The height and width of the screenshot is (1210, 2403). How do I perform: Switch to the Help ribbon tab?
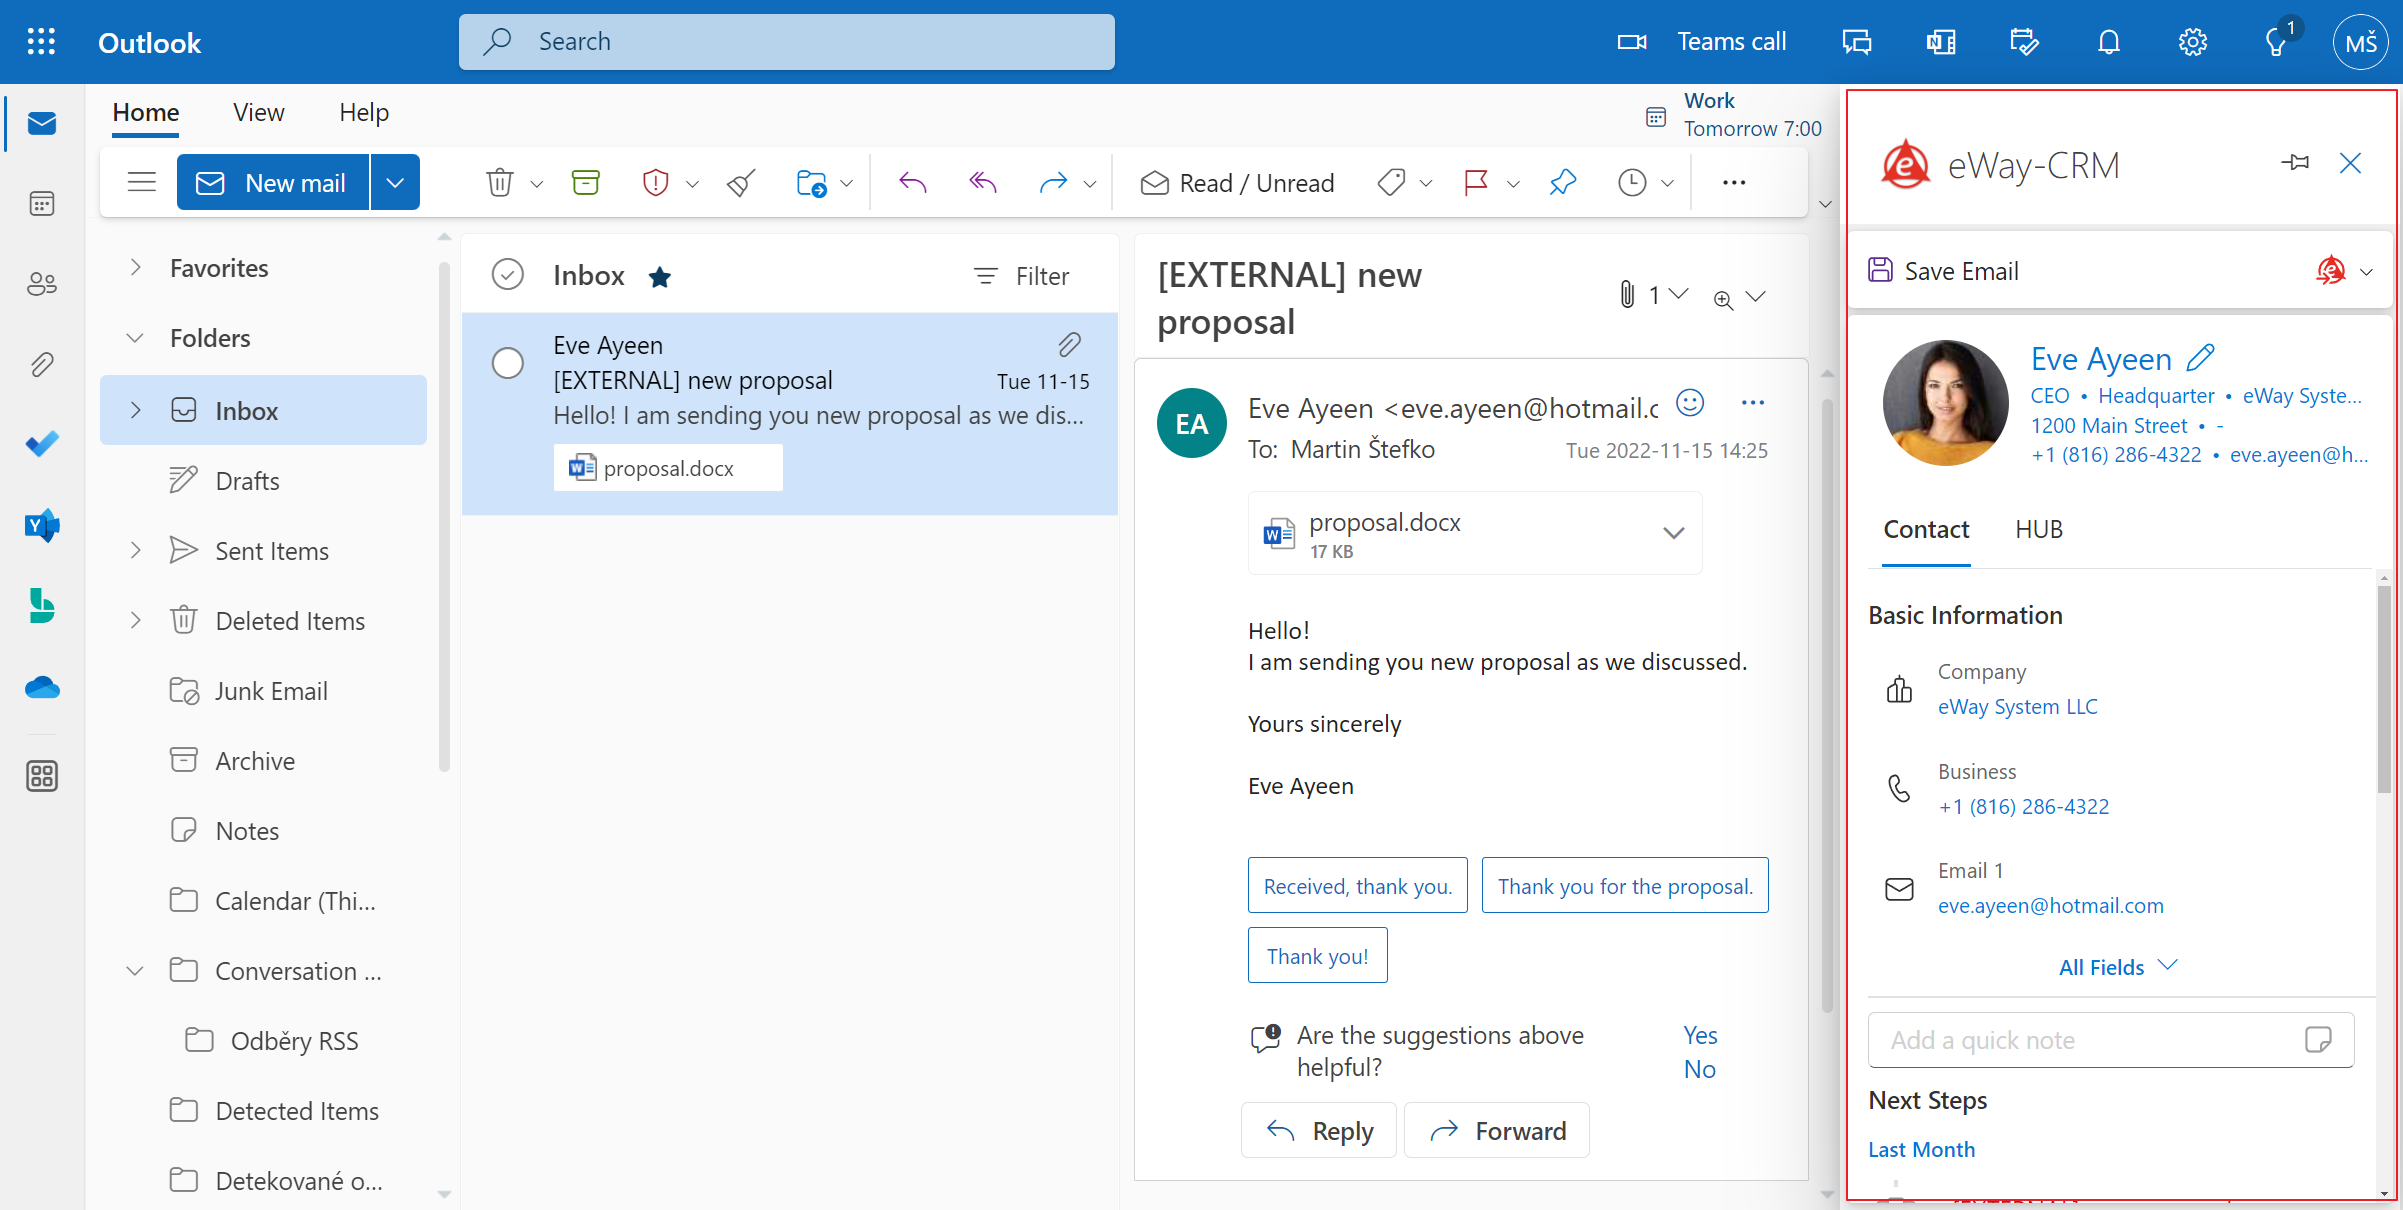364,112
